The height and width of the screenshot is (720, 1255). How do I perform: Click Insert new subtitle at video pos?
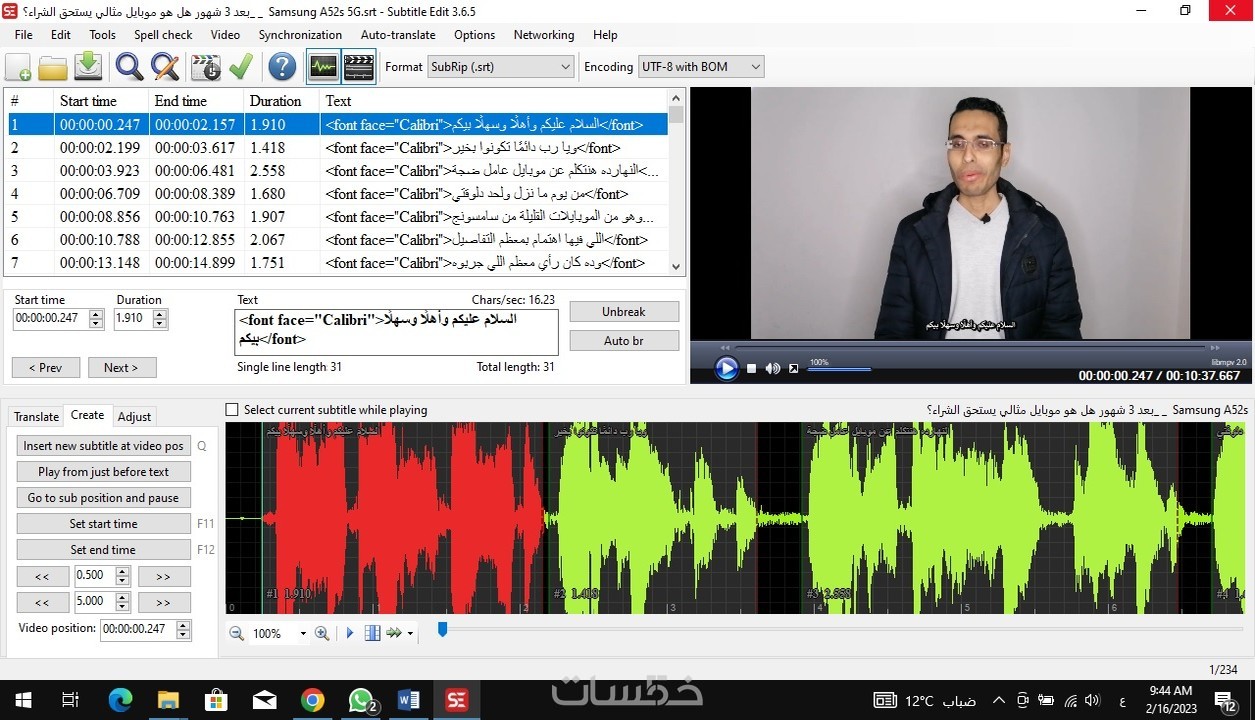click(x=103, y=446)
